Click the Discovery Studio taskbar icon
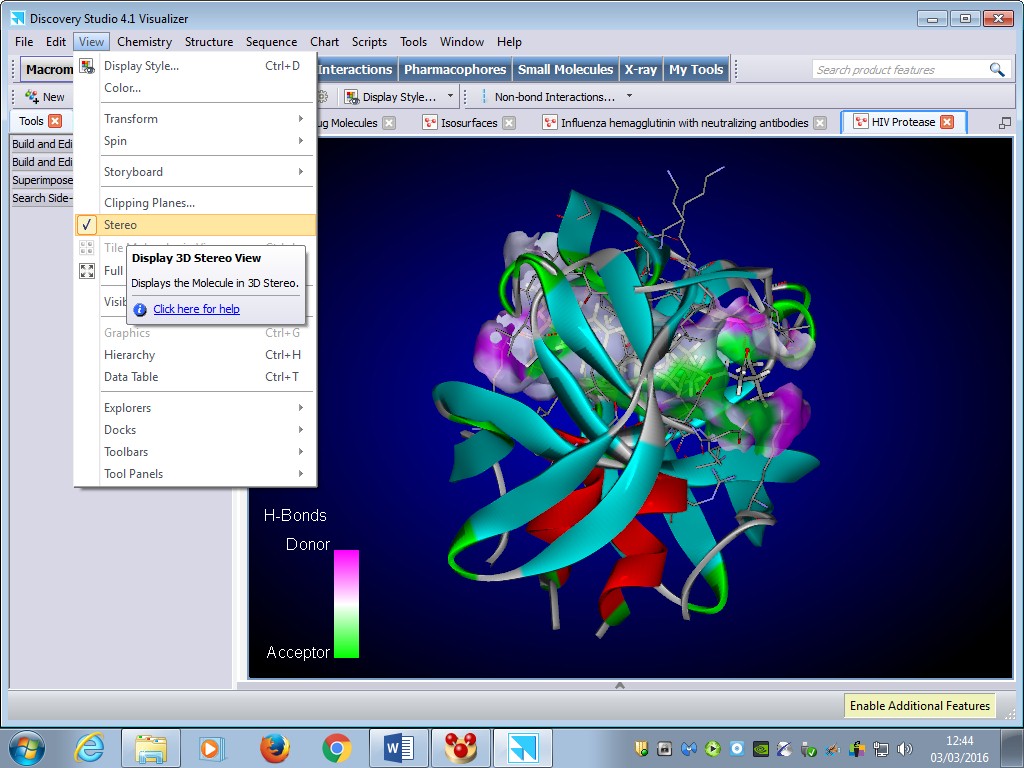The height and width of the screenshot is (768, 1024). pos(522,747)
